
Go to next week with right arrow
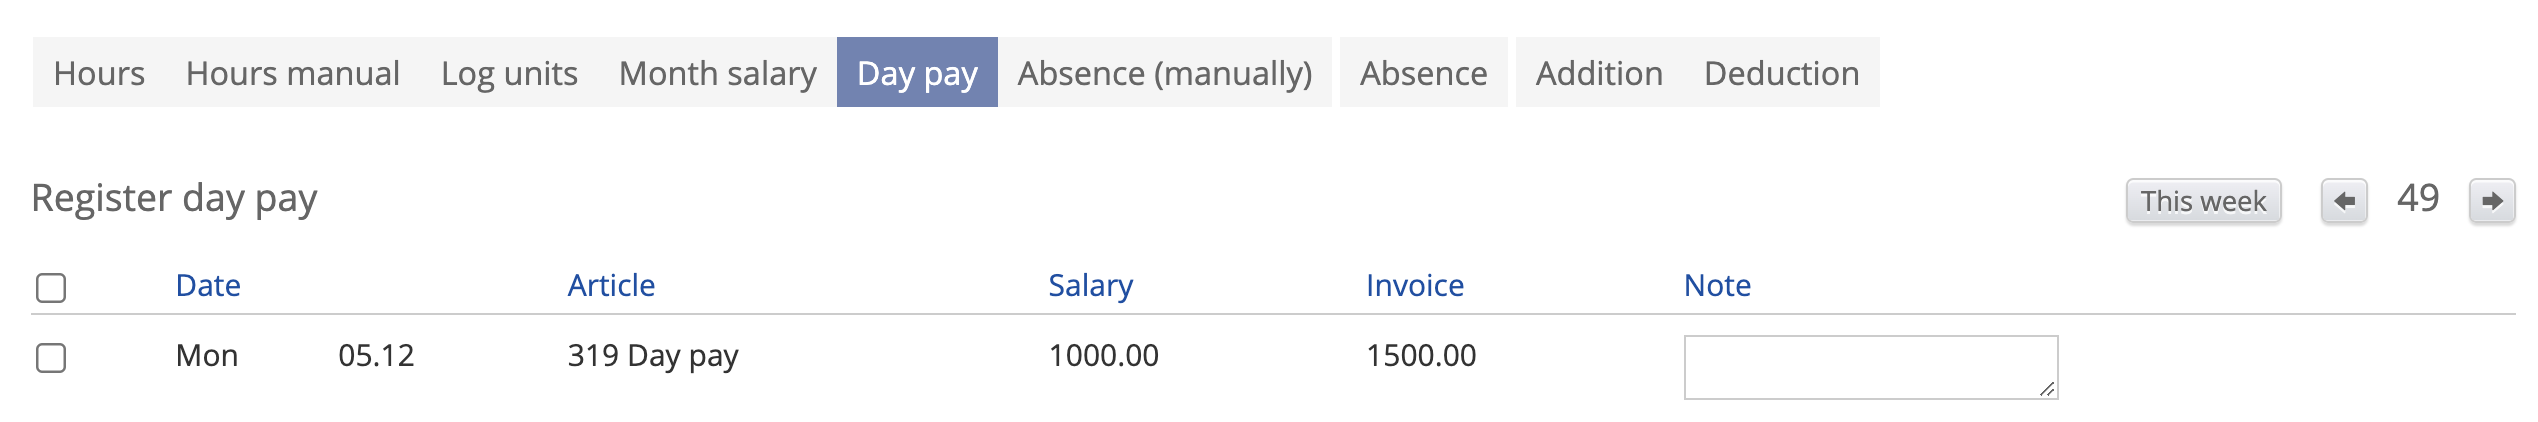(2491, 201)
